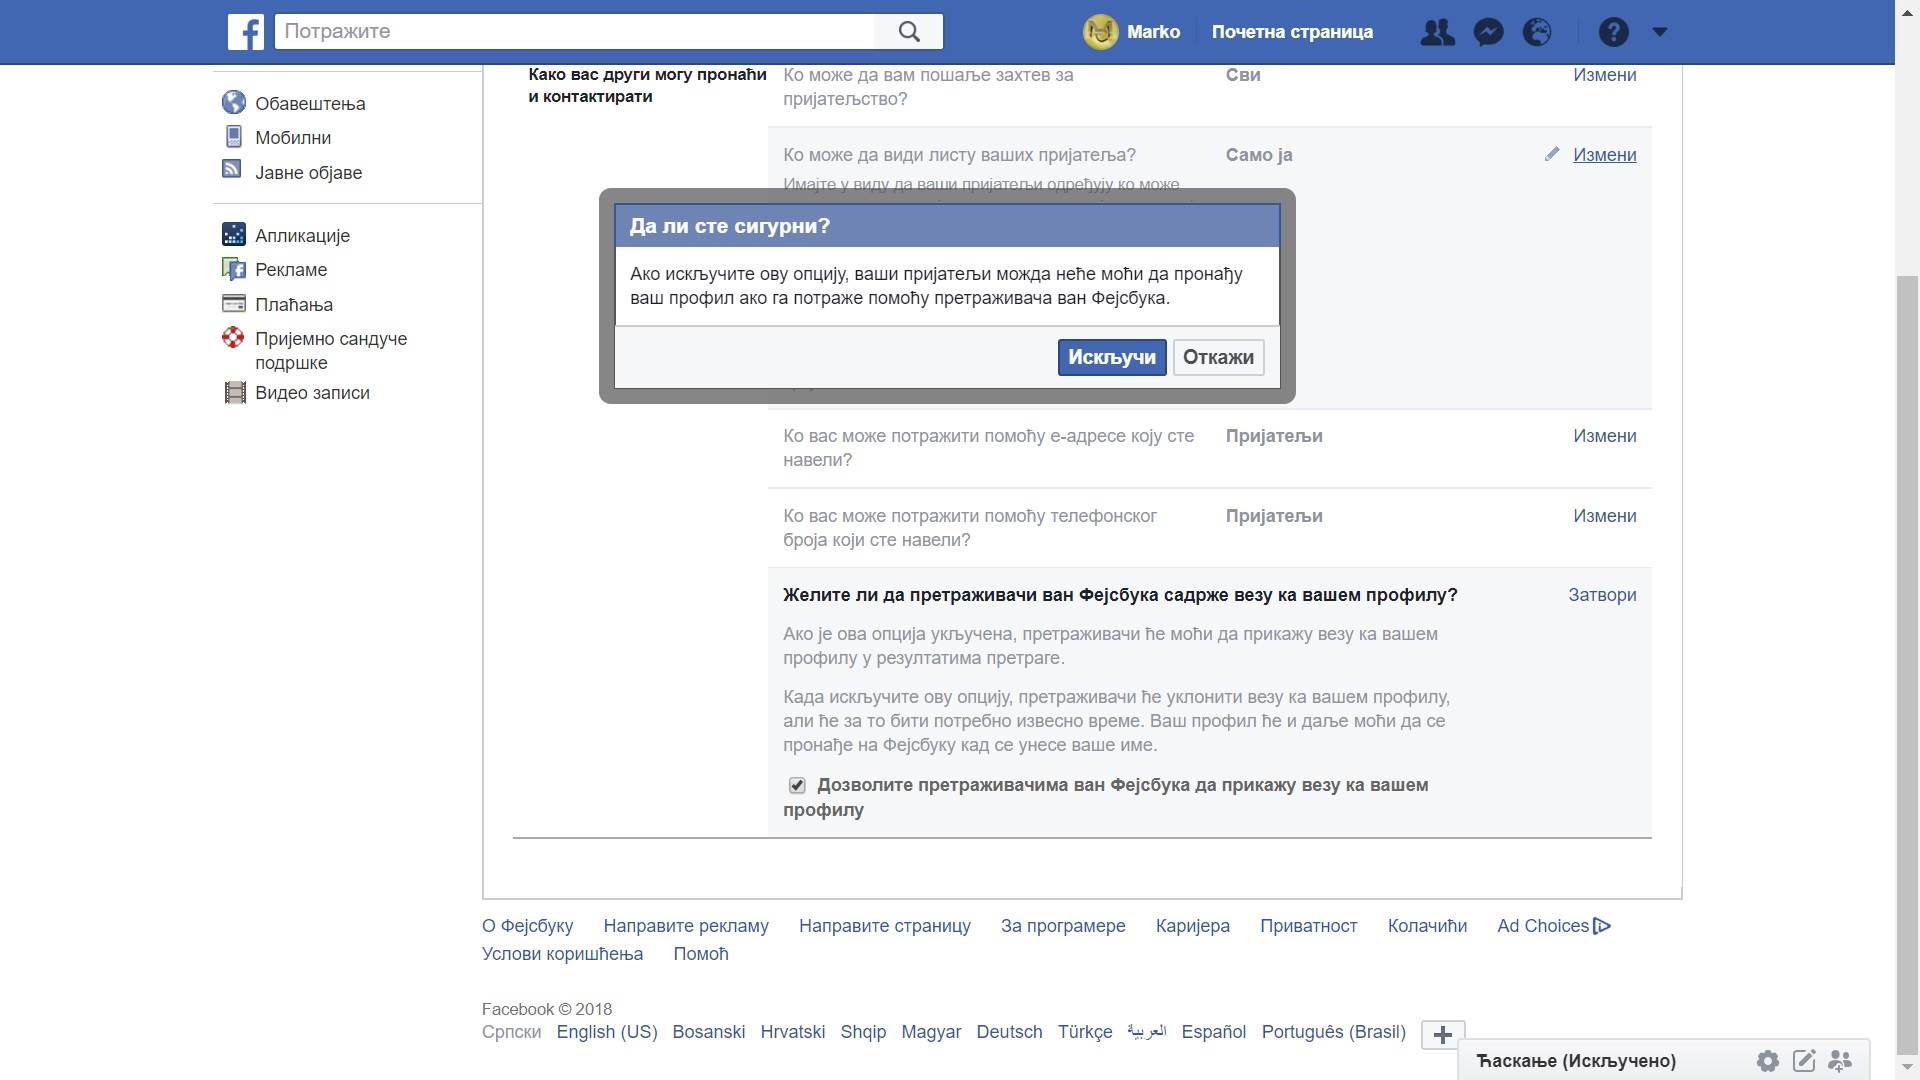1920x1080 pixels.
Task: Click the Facebook logo
Action: point(245,31)
